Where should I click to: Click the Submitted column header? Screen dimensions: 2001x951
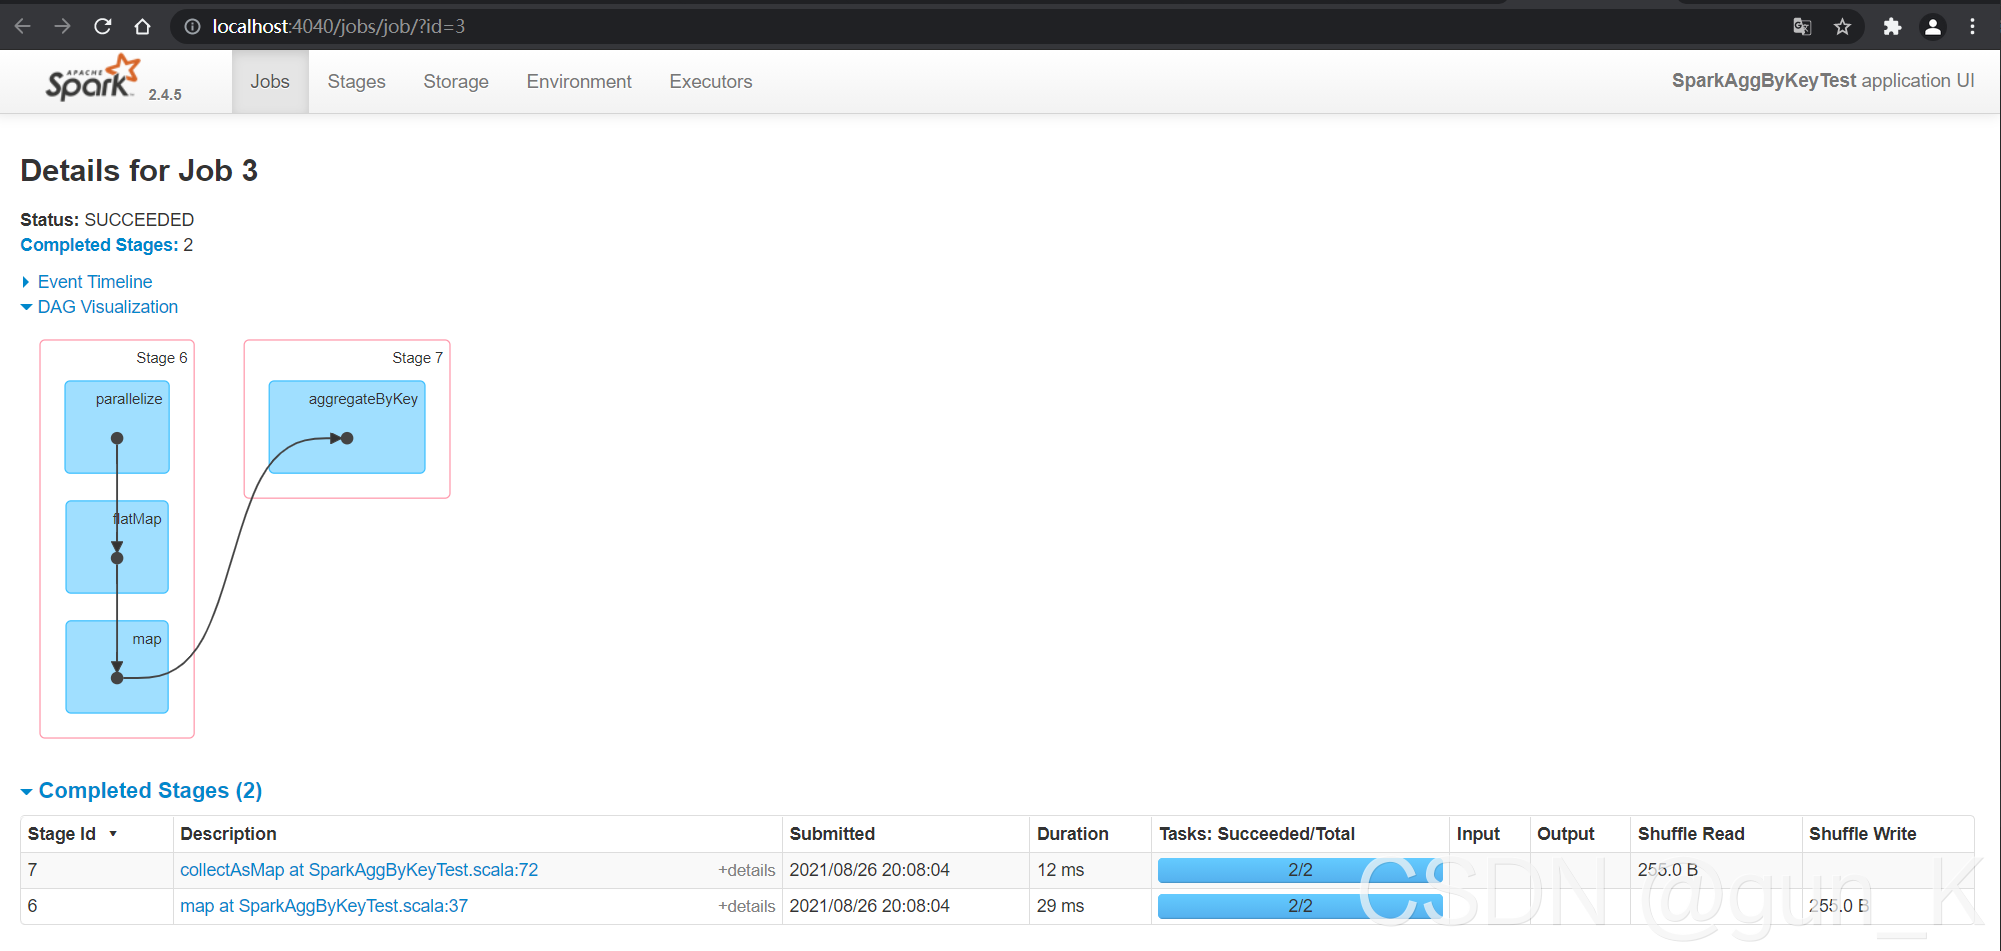[x=906, y=834]
